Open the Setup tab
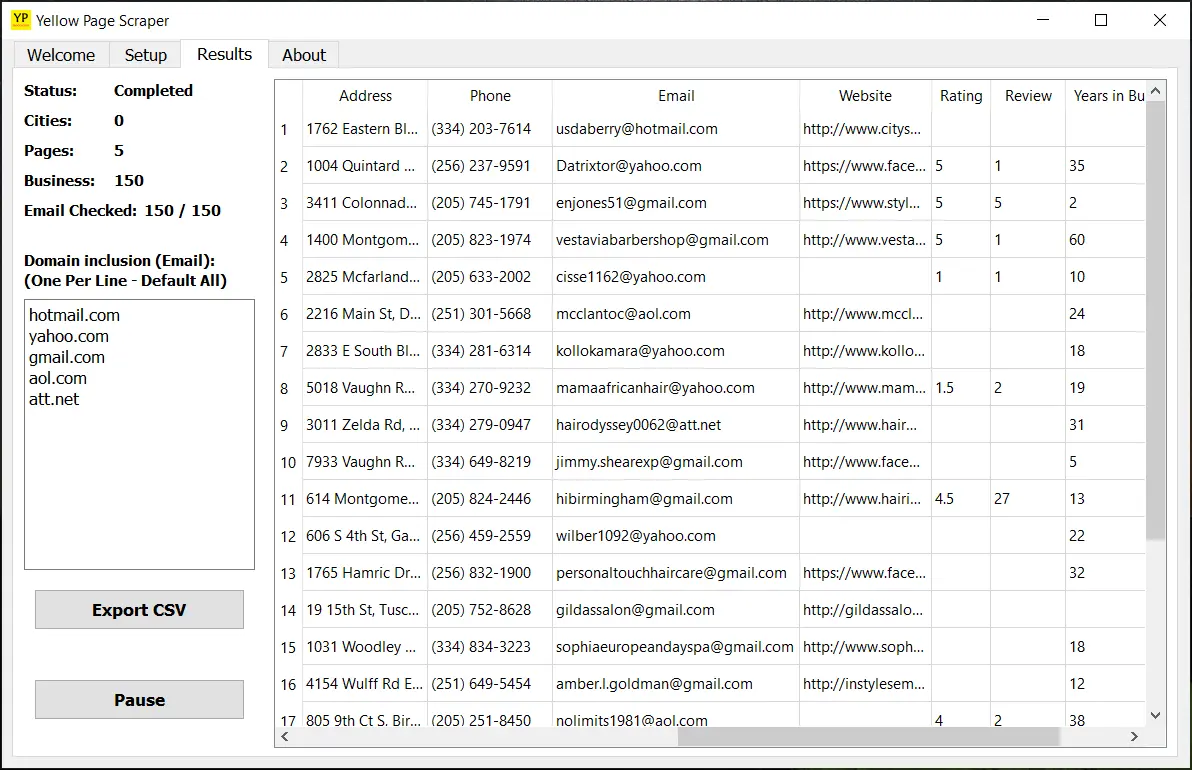Image resolution: width=1192 pixels, height=770 pixels. click(x=145, y=55)
